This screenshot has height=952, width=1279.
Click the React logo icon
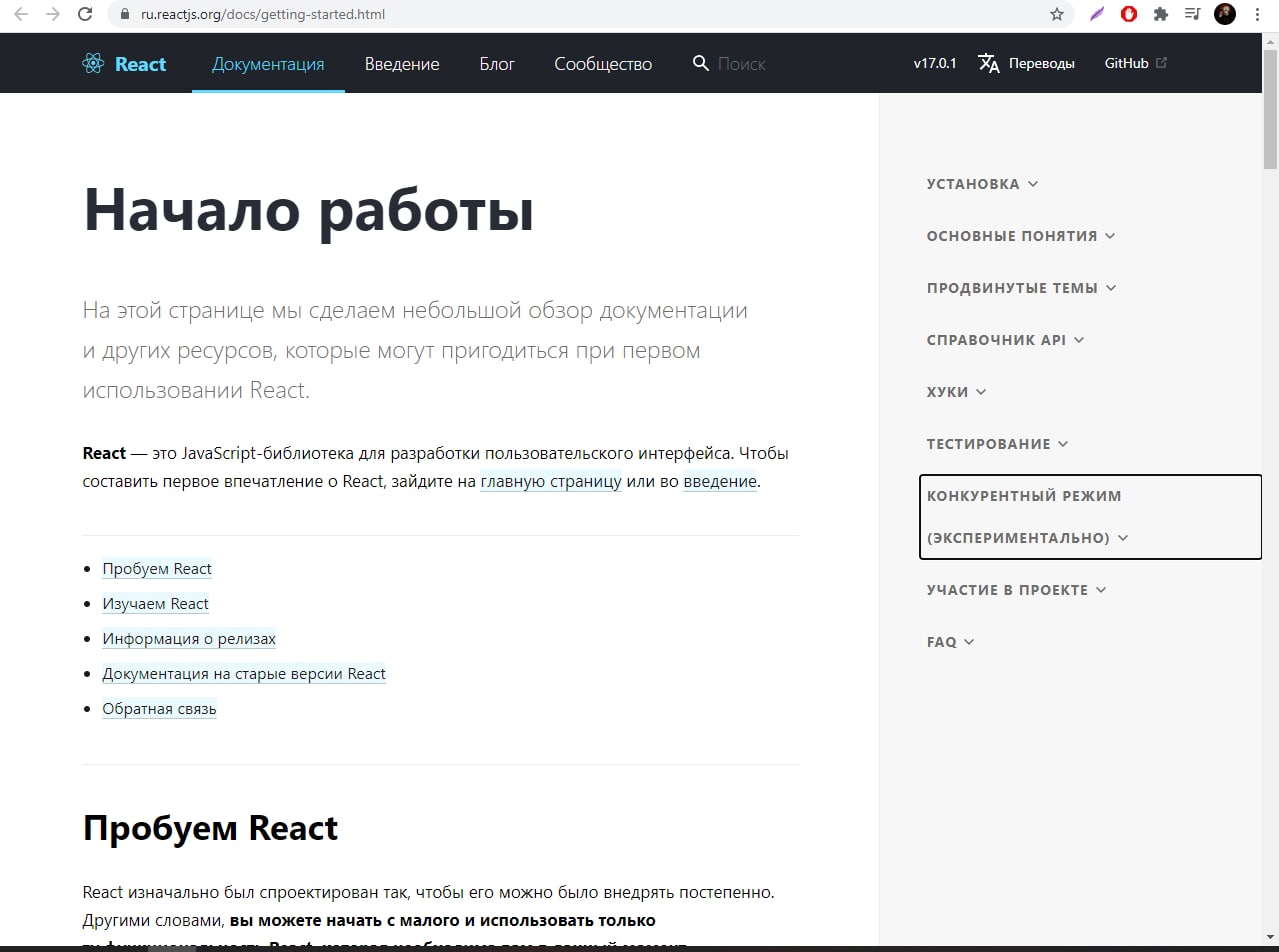(93, 64)
